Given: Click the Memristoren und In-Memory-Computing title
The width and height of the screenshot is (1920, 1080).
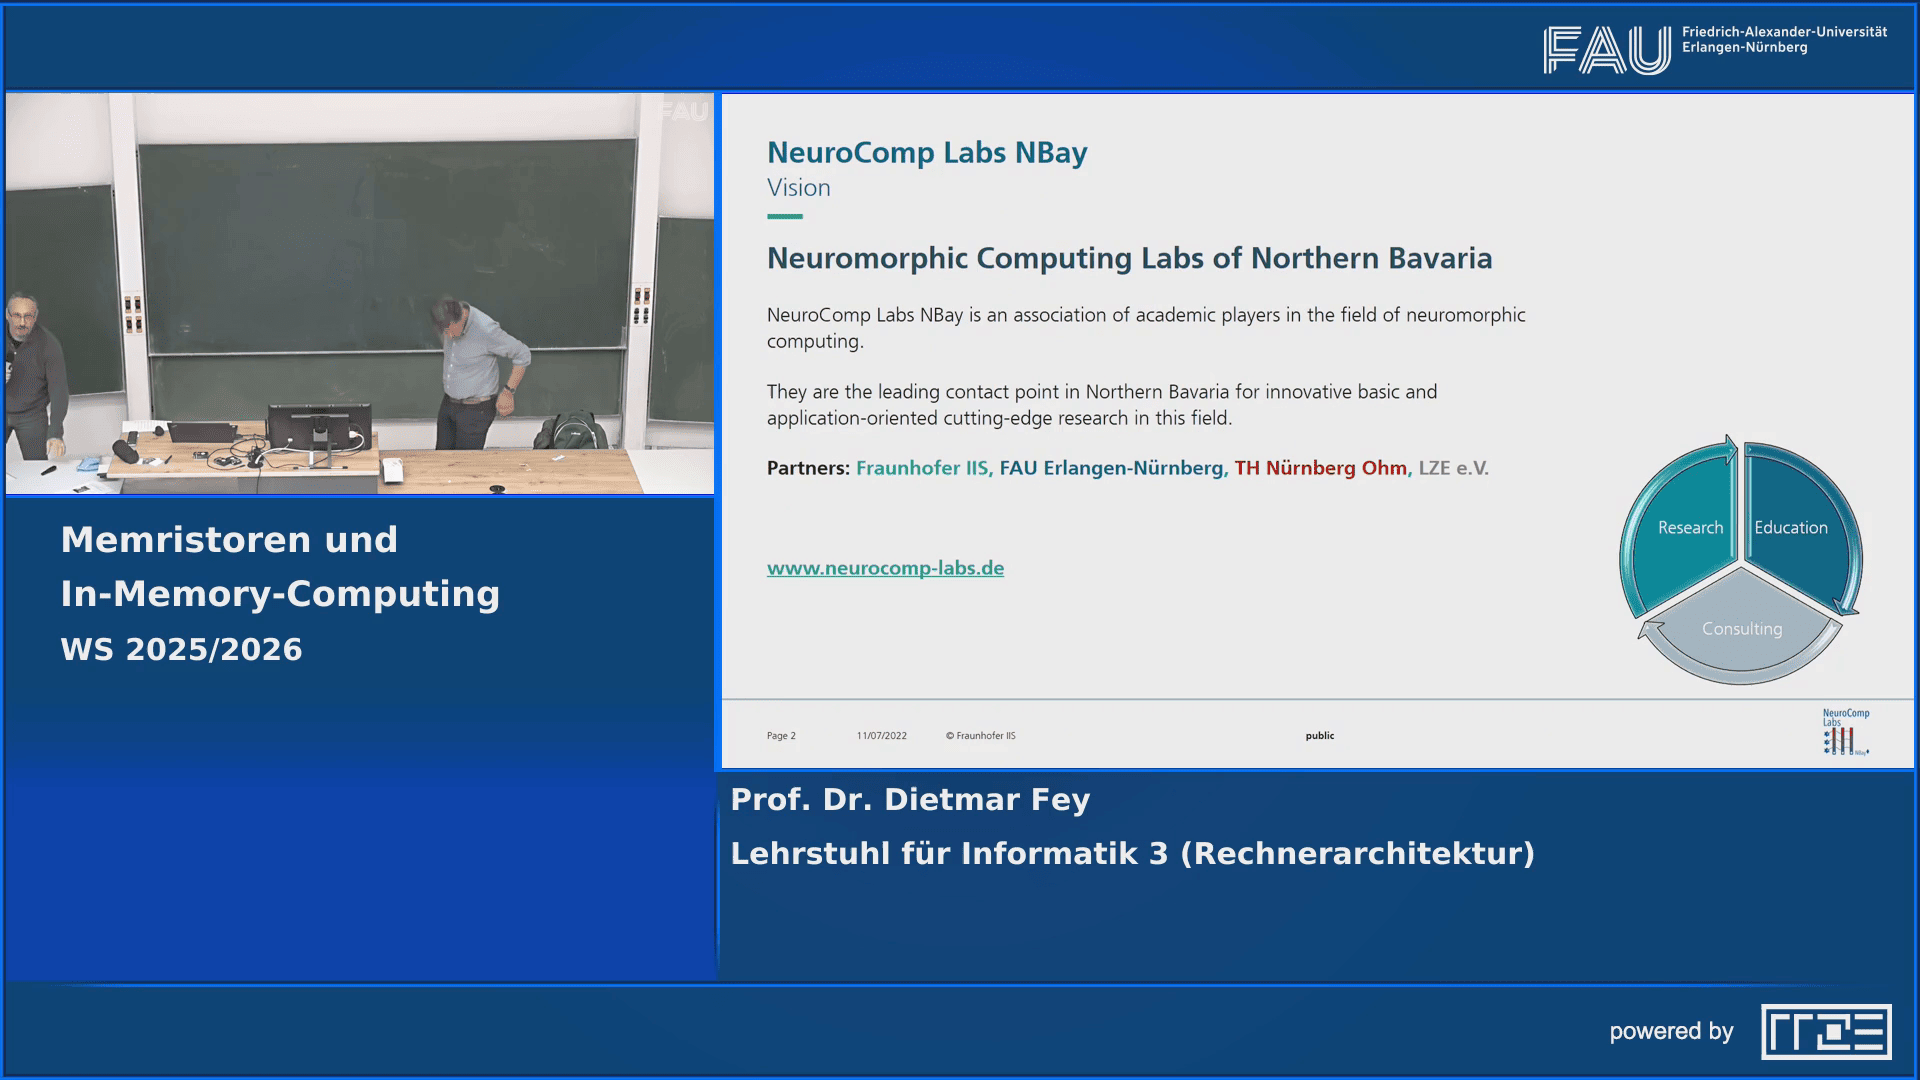Looking at the screenshot, I should (x=280, y=566).
